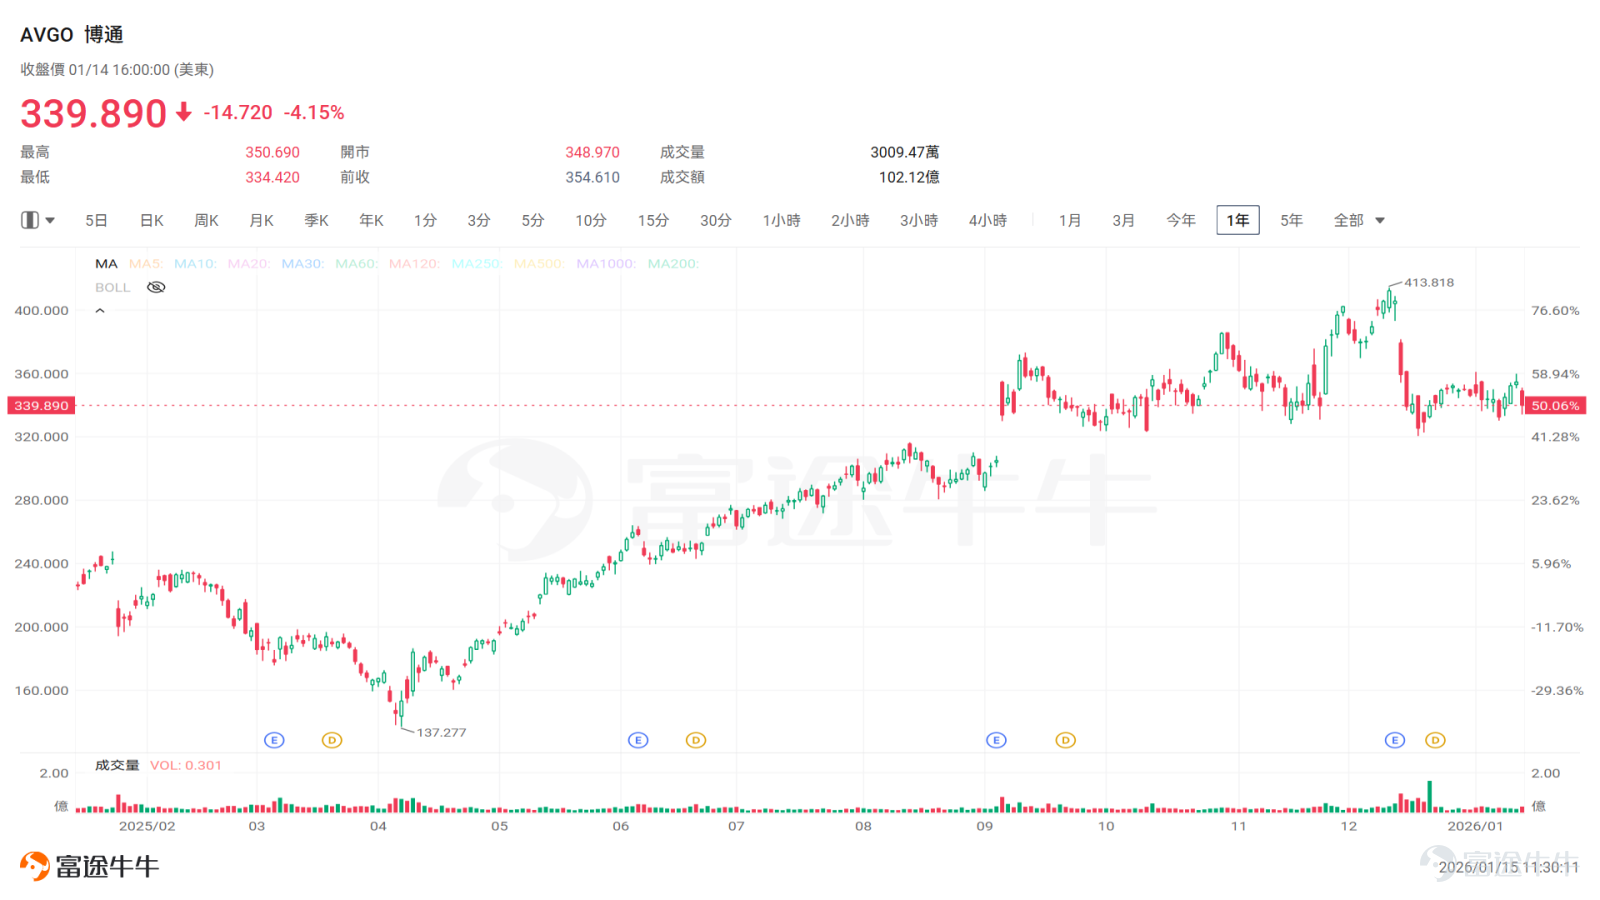Click the D dividend marker near July

pyautogui.click(x=696, y=740)
